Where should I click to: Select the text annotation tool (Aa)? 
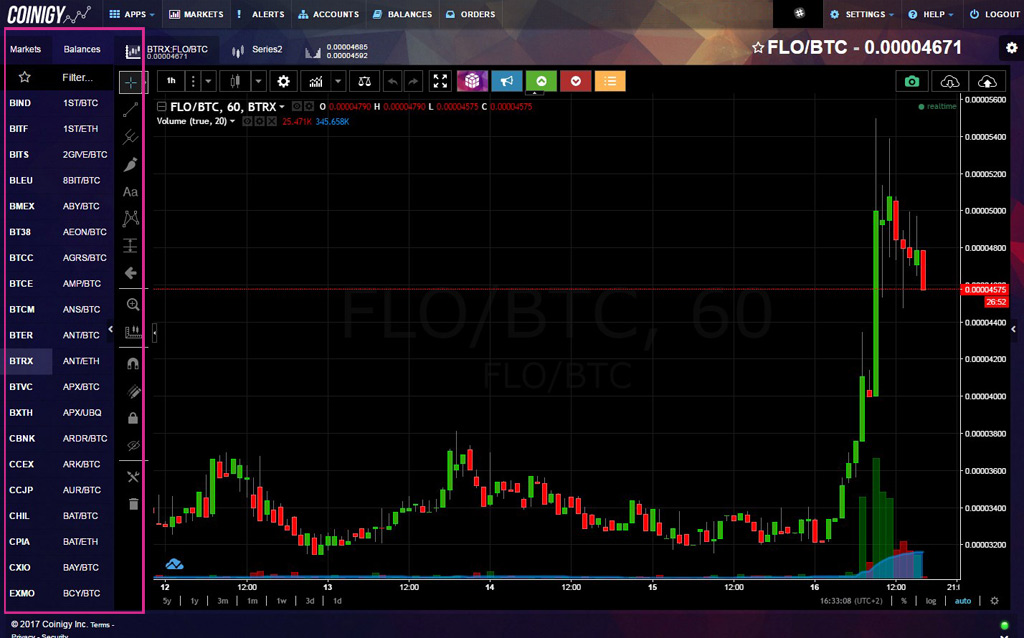tap(131, 192)
